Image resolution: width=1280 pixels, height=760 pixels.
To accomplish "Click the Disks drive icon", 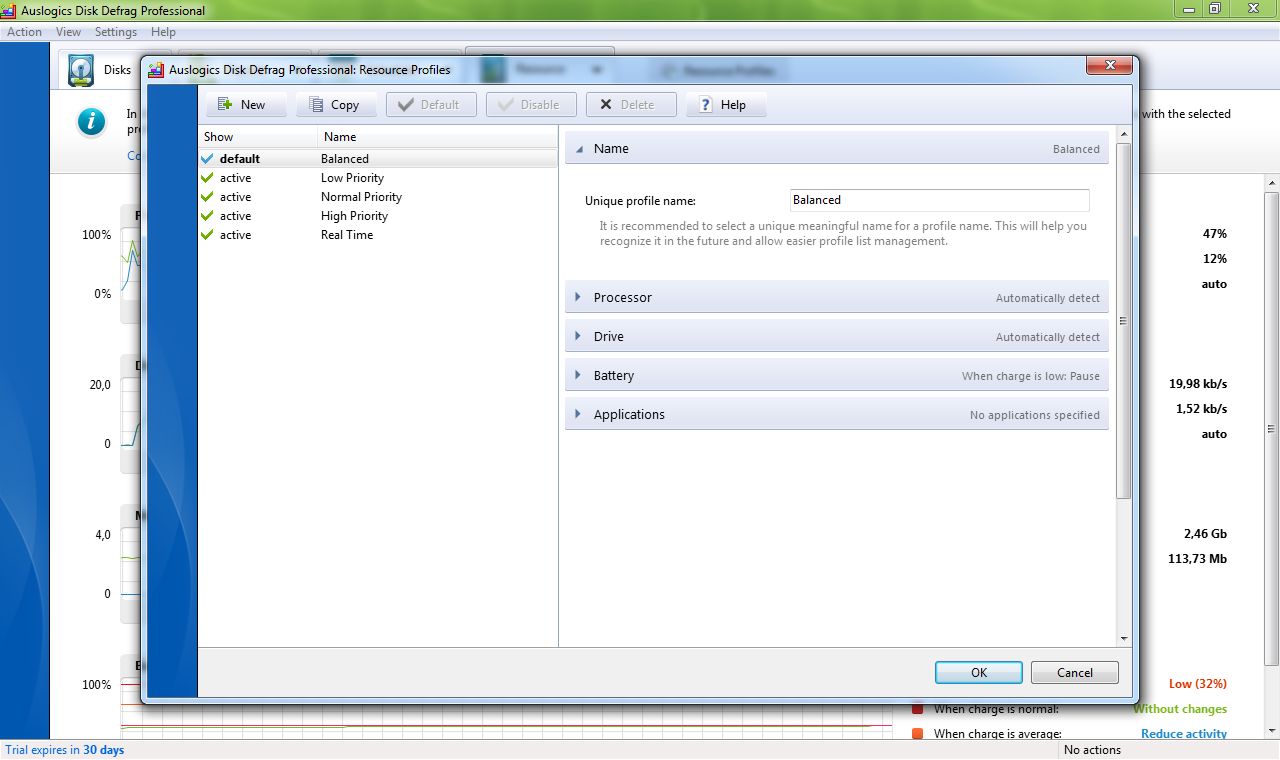I will (x=81, y=70).
